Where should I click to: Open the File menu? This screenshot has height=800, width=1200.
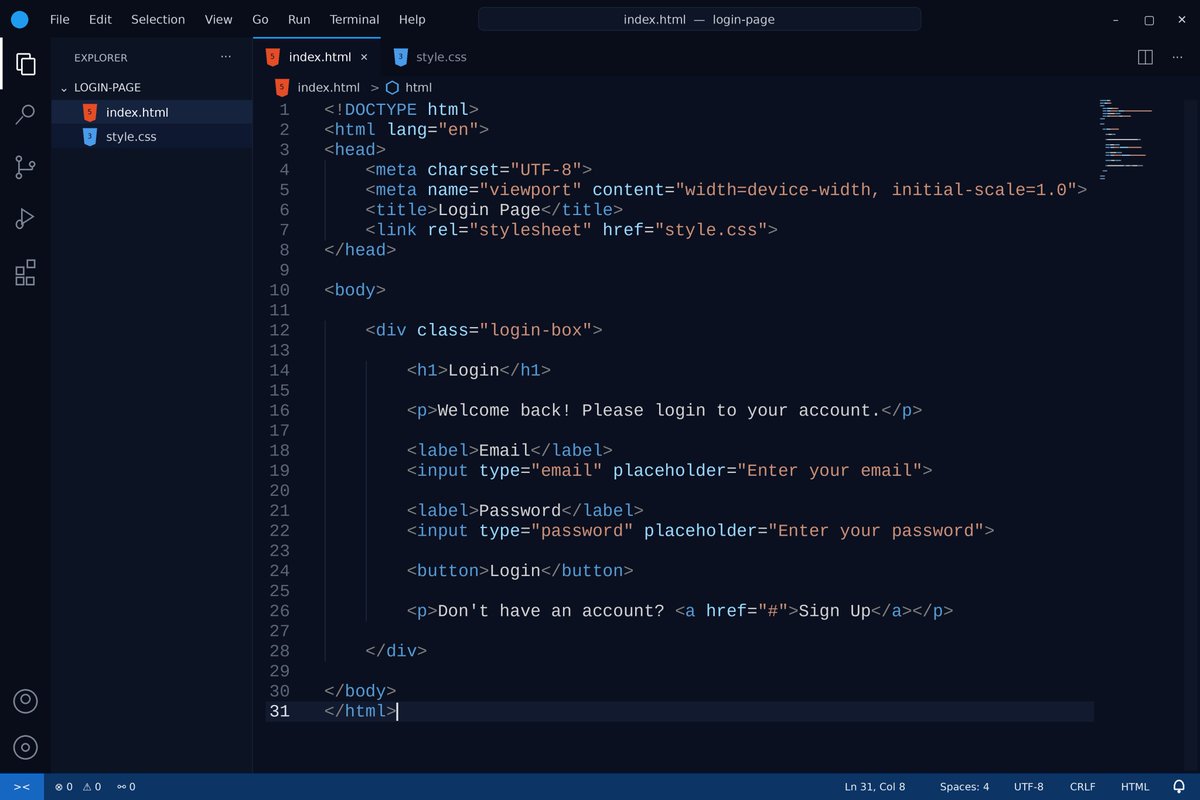pos(60,19)
